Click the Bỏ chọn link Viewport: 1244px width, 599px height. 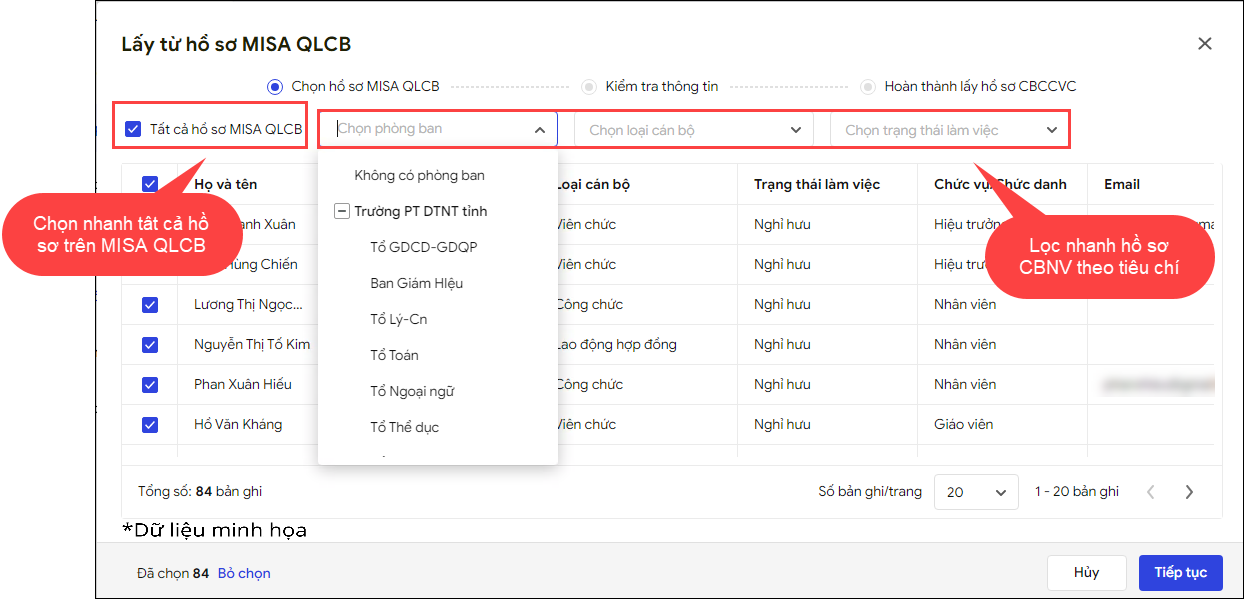click(x=244, y=573)
